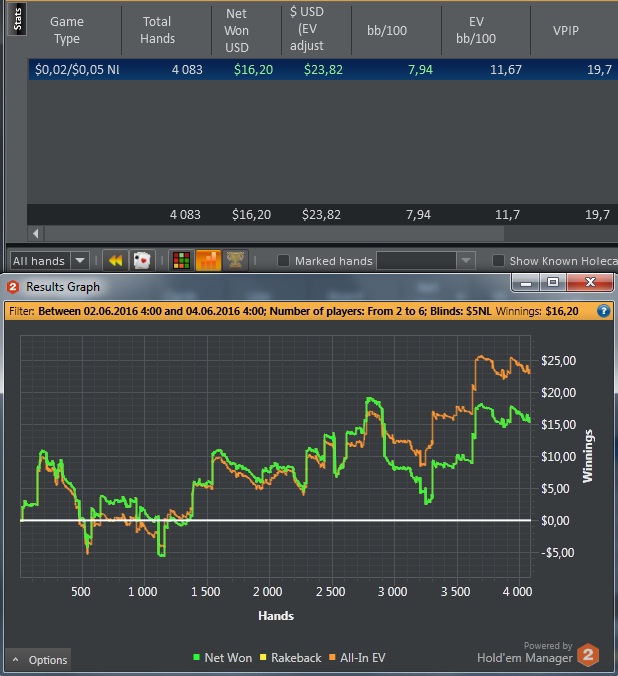Sort by VPIP column header
The width and height of the screenshot is (618, 676).
point(565,30)
